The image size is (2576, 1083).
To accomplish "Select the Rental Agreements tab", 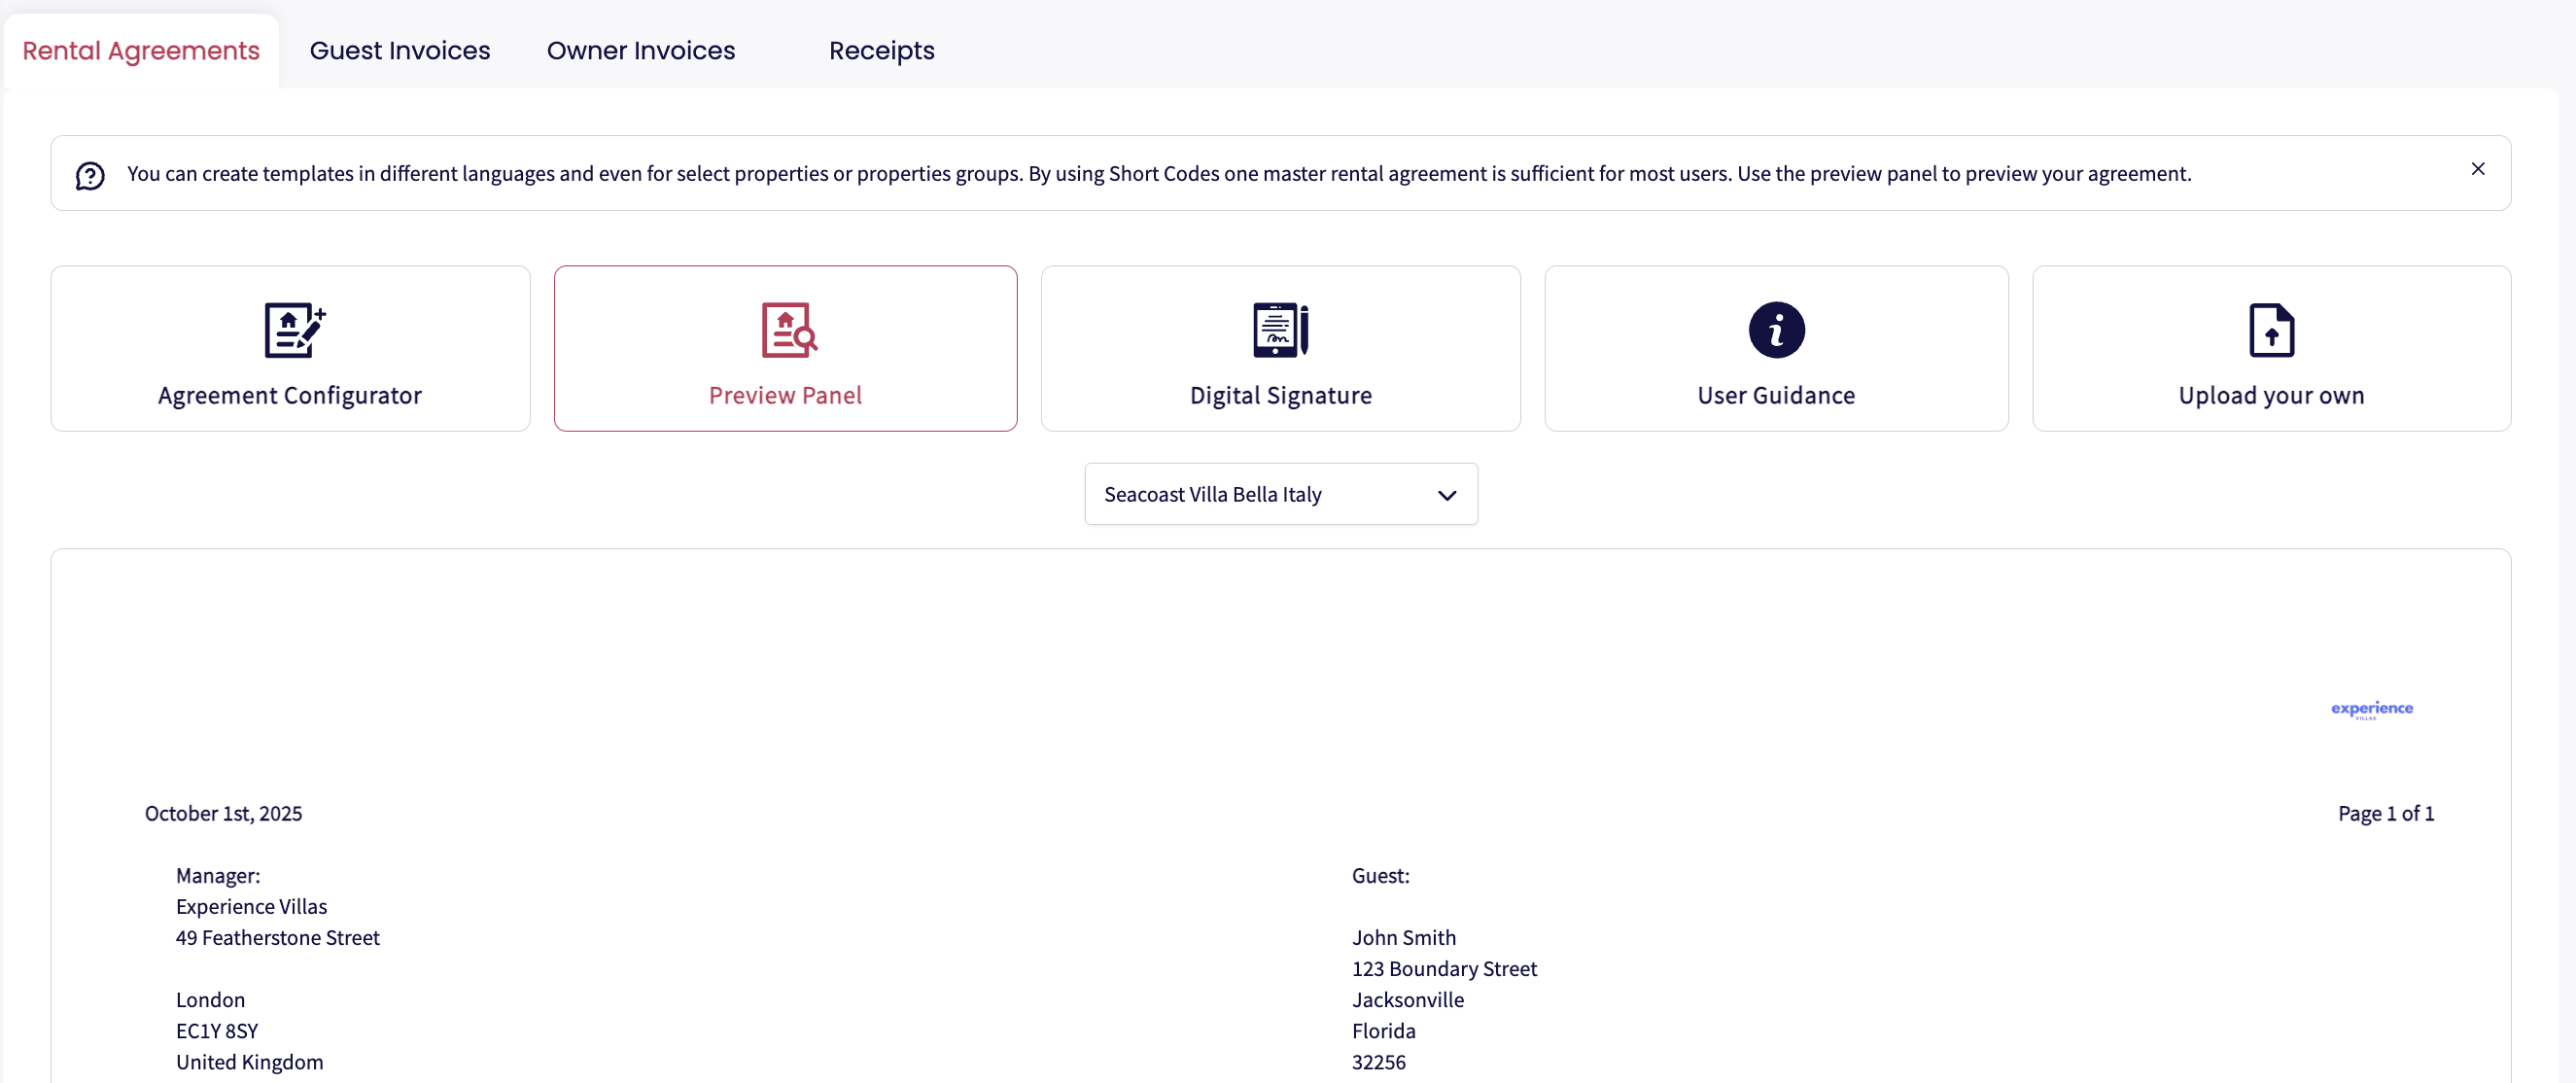I will (x=141, y=51).
